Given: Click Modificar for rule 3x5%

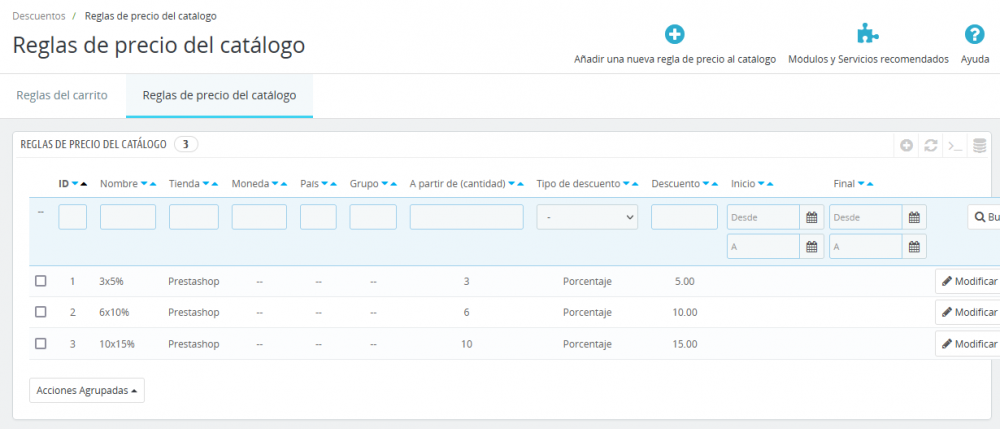Looking at the screenshot, I should click(x=969, y=281).
